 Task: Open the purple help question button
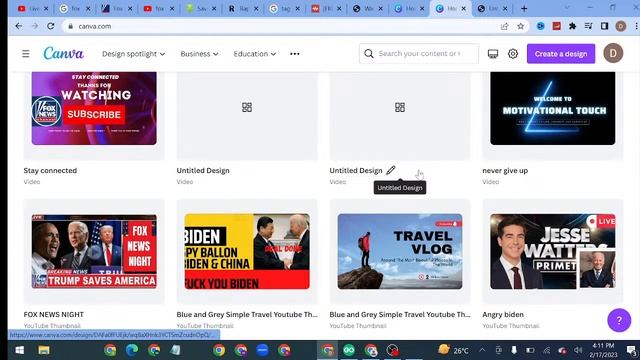click(x=619, y=320)
